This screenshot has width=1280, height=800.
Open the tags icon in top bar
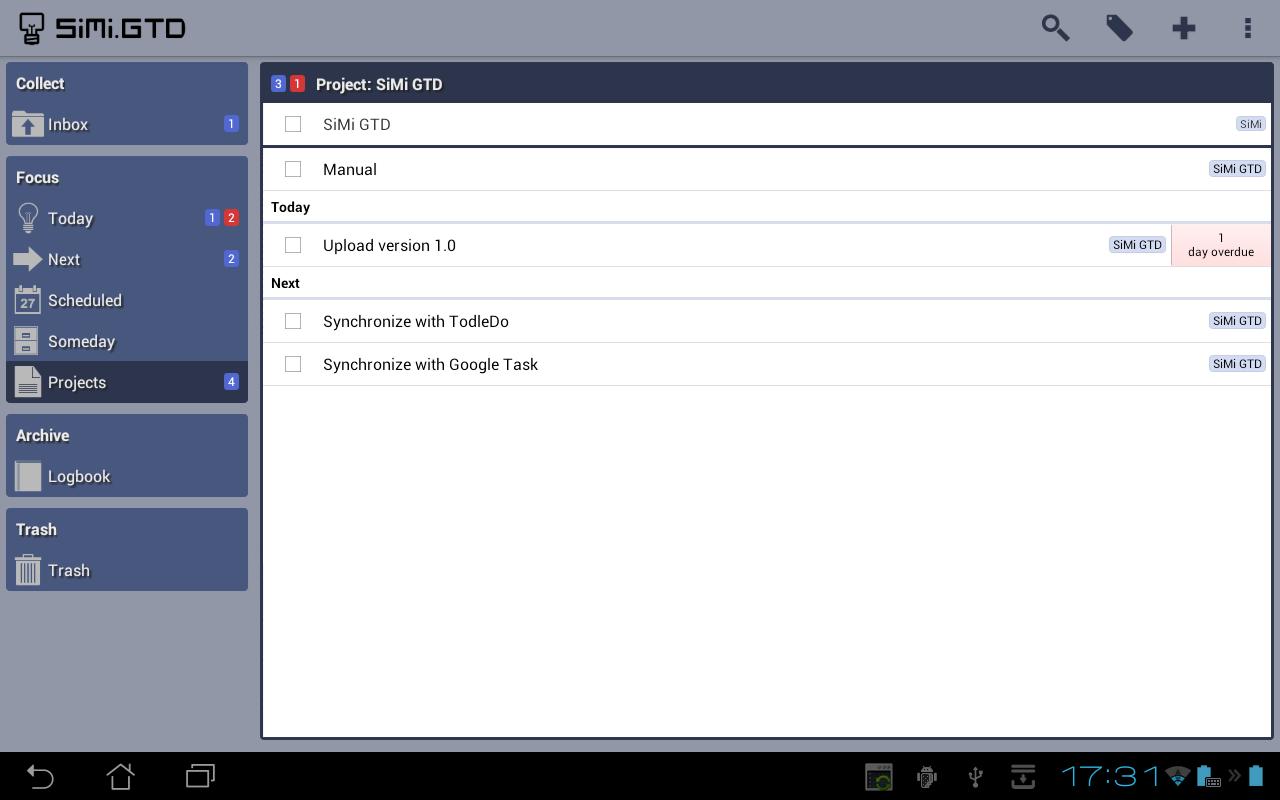(x=1119, y=27)
